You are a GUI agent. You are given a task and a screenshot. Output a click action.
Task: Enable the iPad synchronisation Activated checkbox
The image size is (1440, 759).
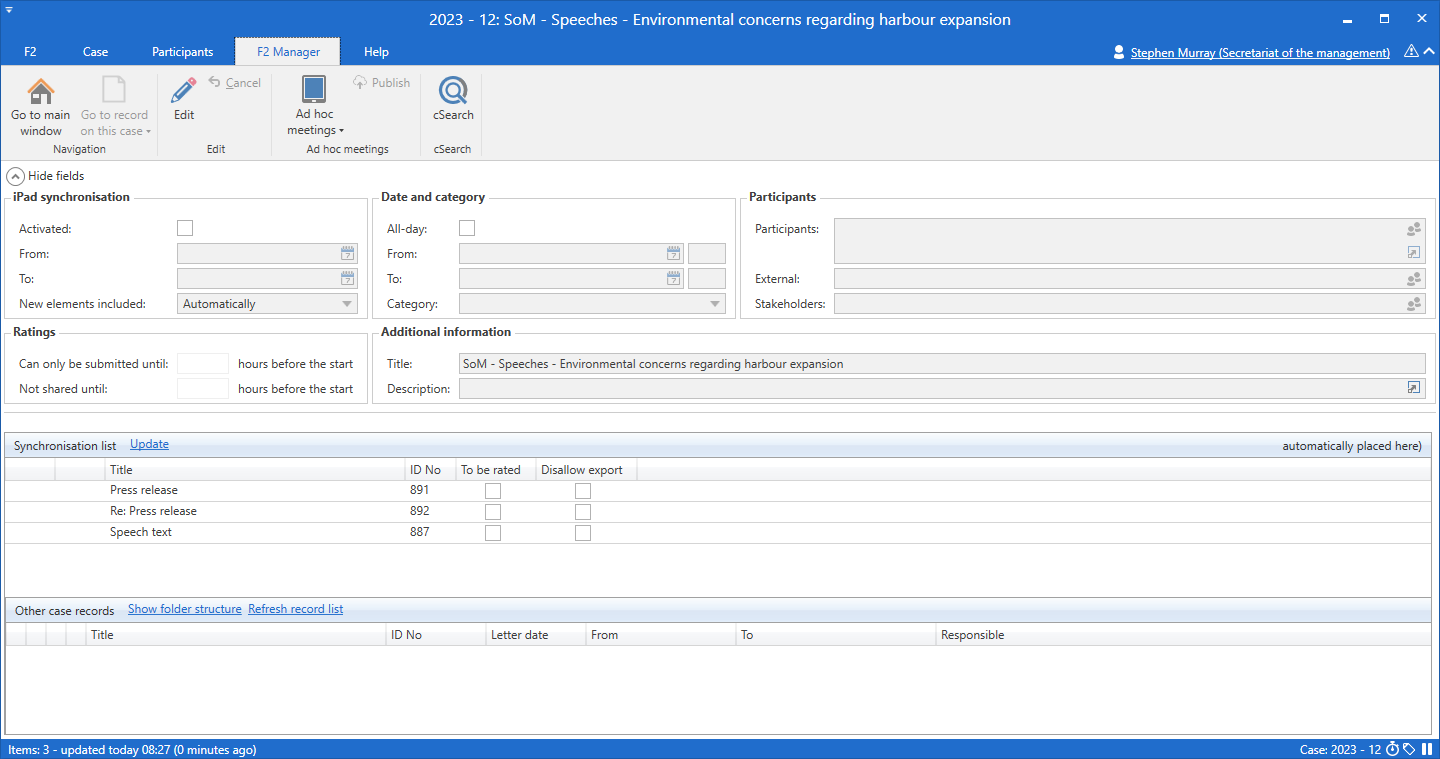coord(185,229)
